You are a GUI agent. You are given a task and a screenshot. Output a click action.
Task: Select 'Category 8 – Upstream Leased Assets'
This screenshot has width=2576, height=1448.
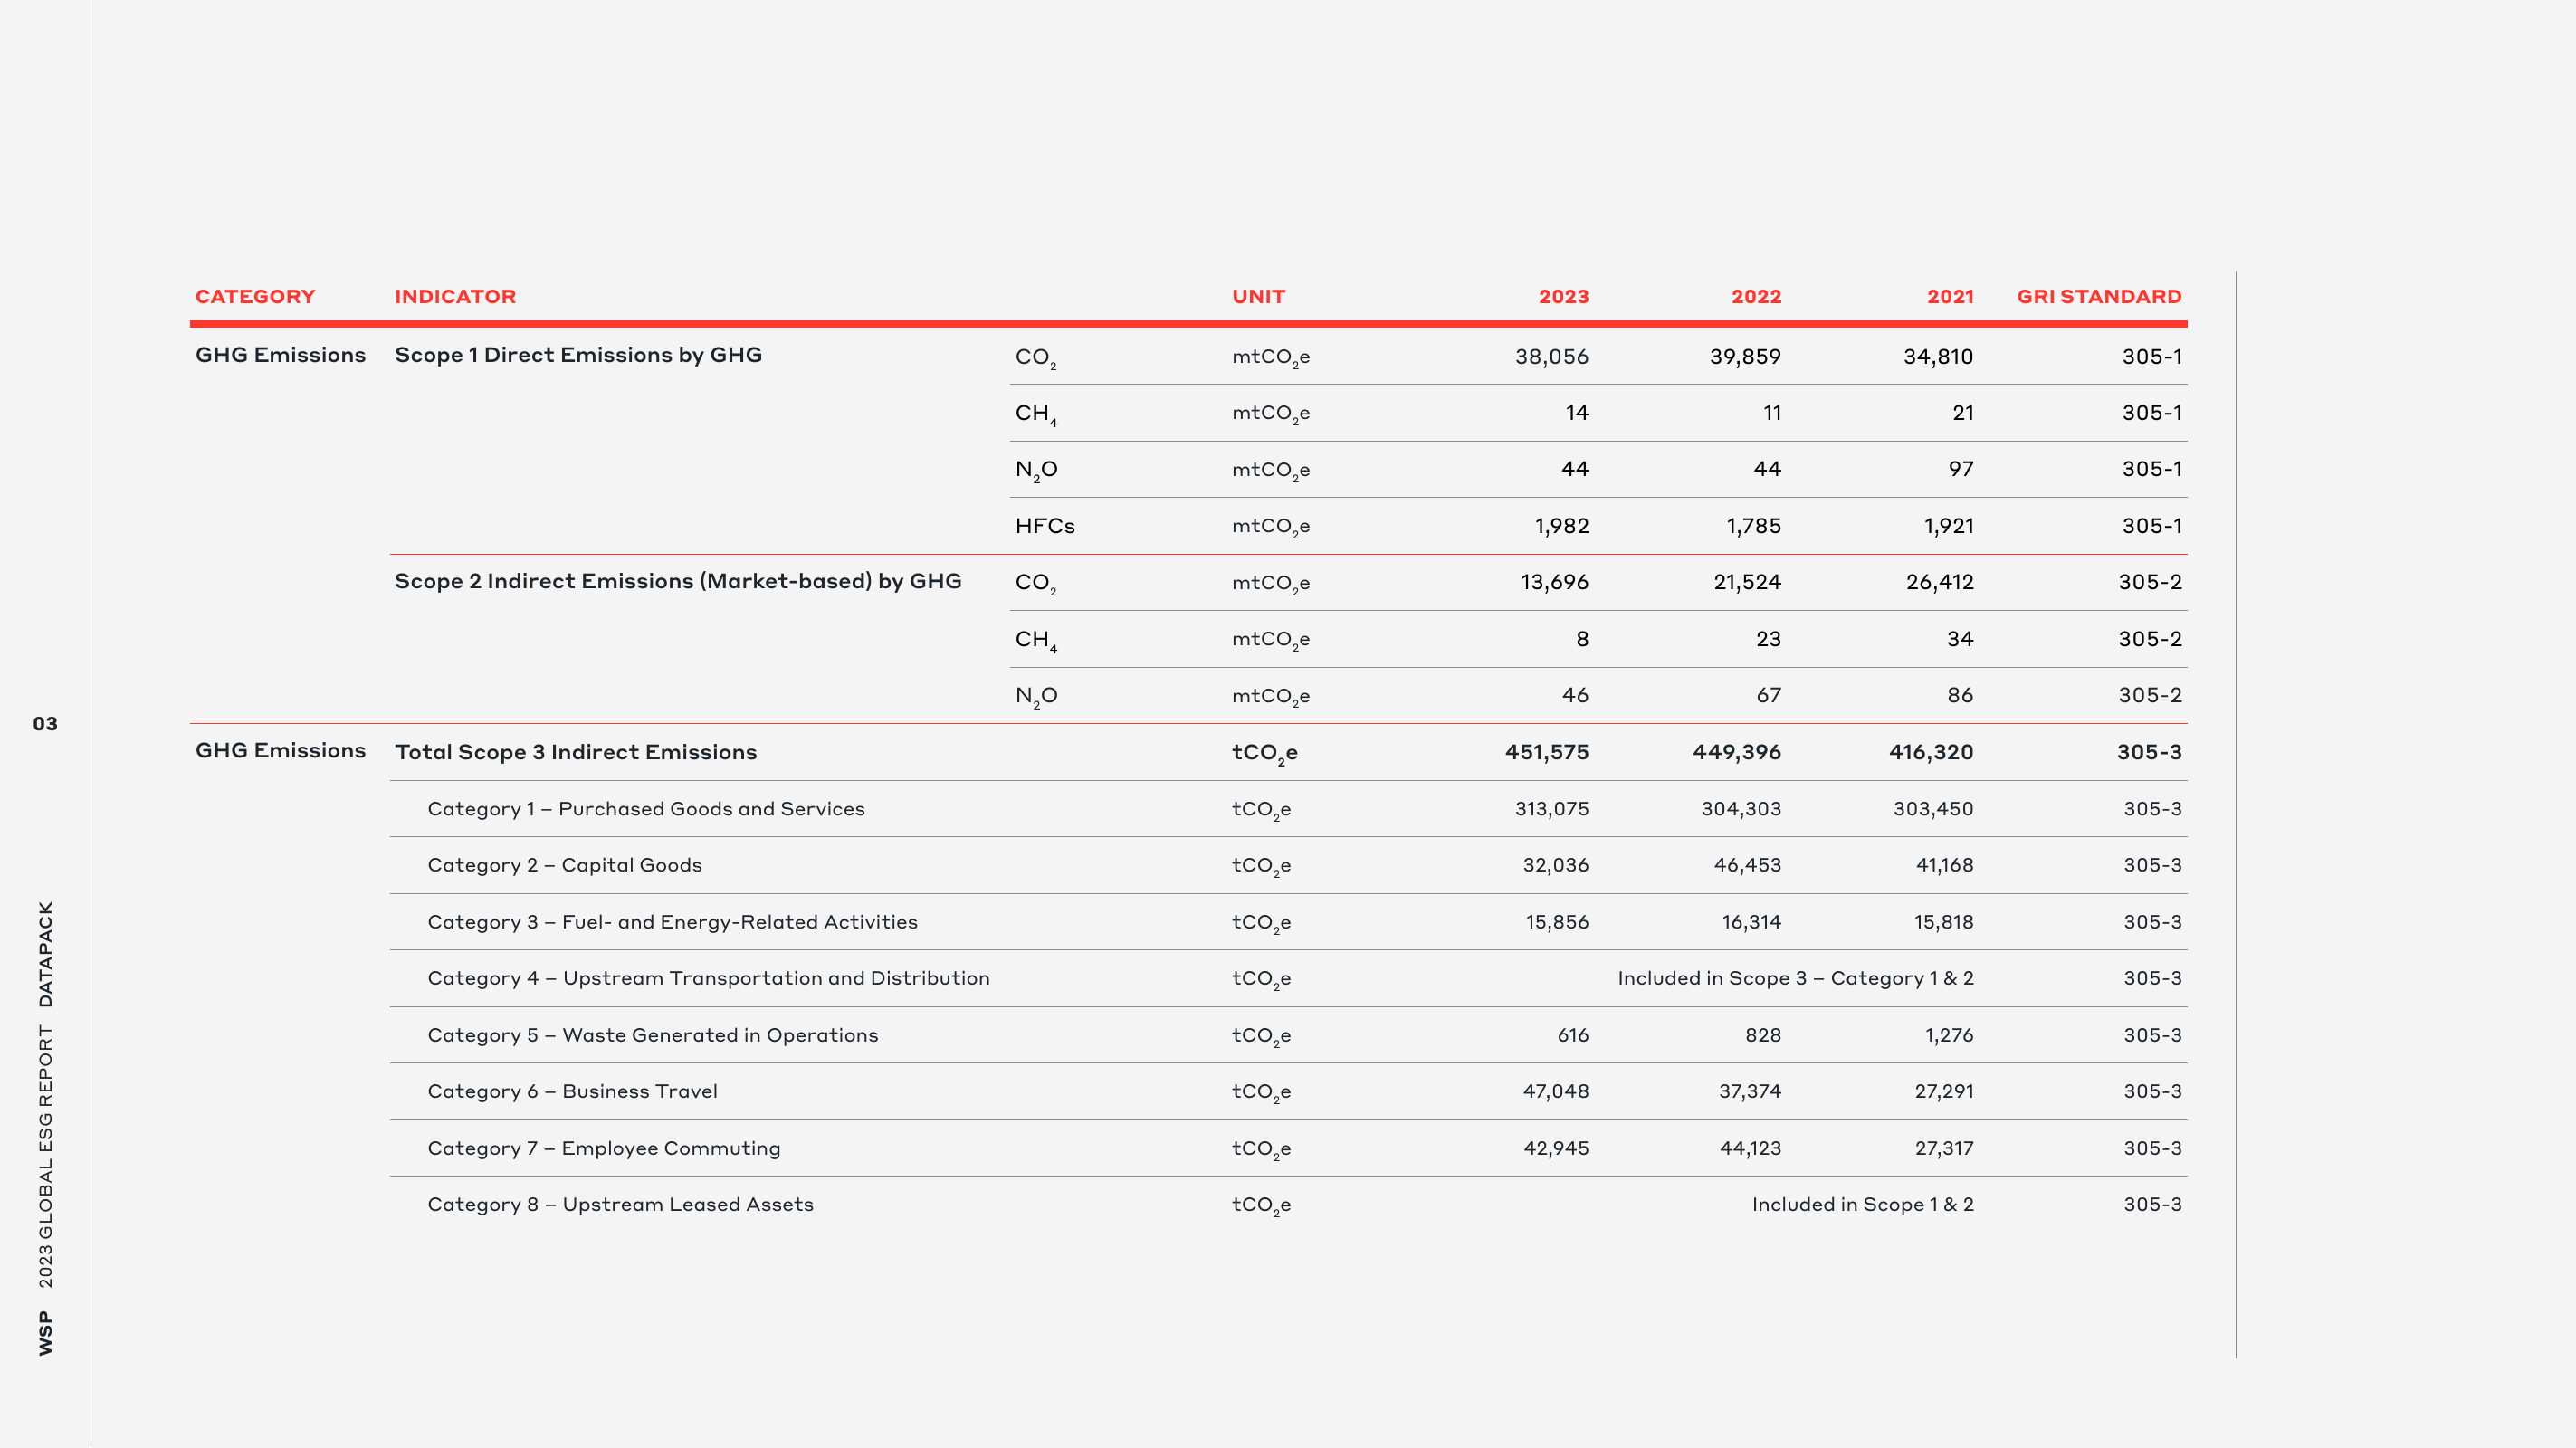click(x=620, y=1204)
